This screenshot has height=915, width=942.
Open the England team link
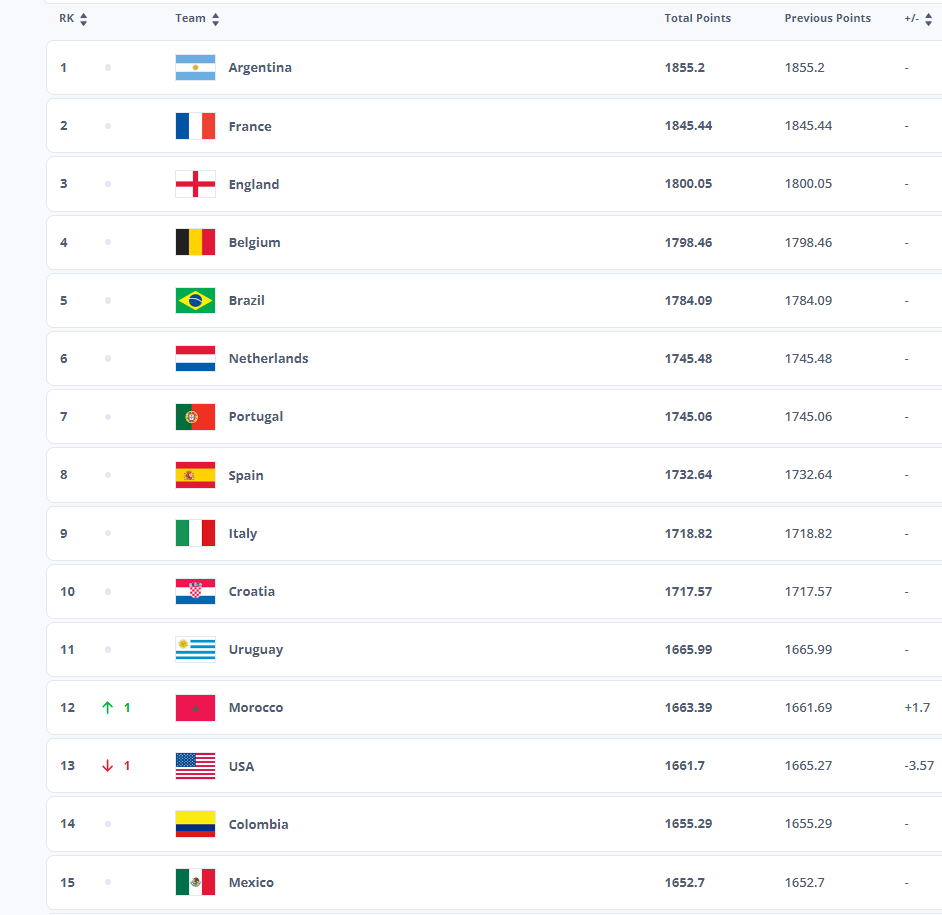click(x=253, y=184)
